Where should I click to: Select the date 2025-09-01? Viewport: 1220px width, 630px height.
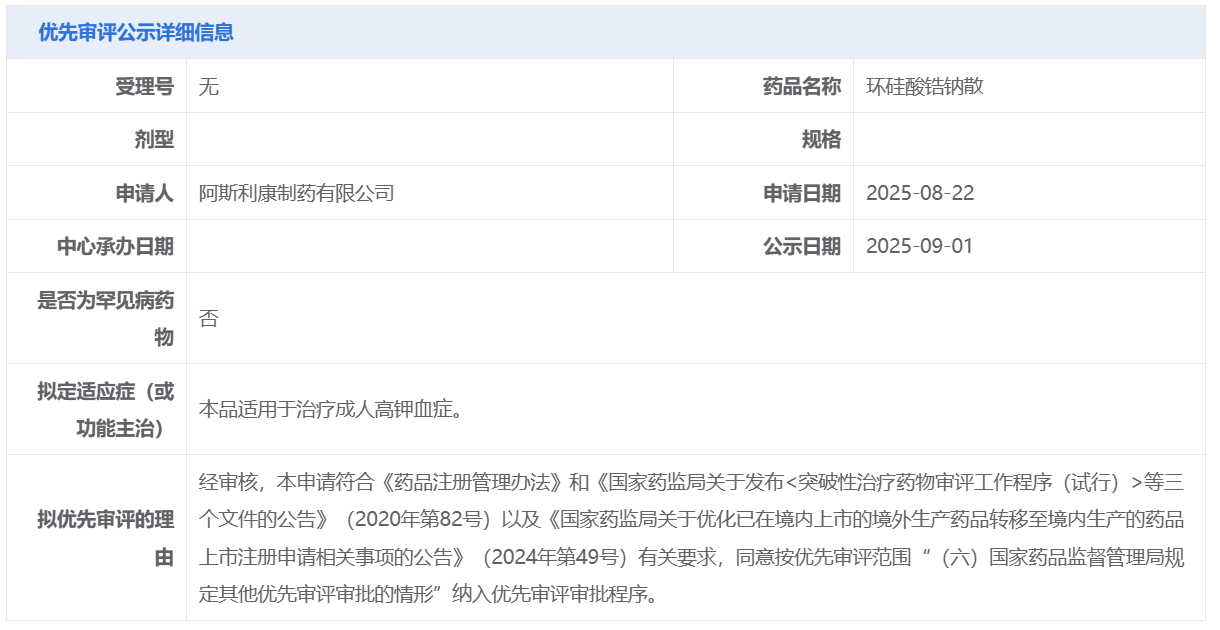tap(919, 246)
